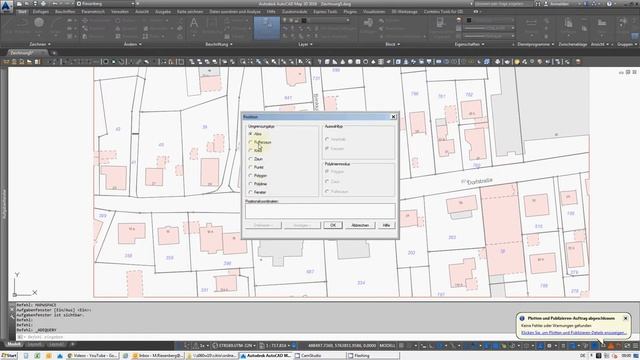Switch to the Zeichnung1 drawing tab
The height and width of the screenshot is (360, 640).
pyautogui.click(x=24, y=53)
